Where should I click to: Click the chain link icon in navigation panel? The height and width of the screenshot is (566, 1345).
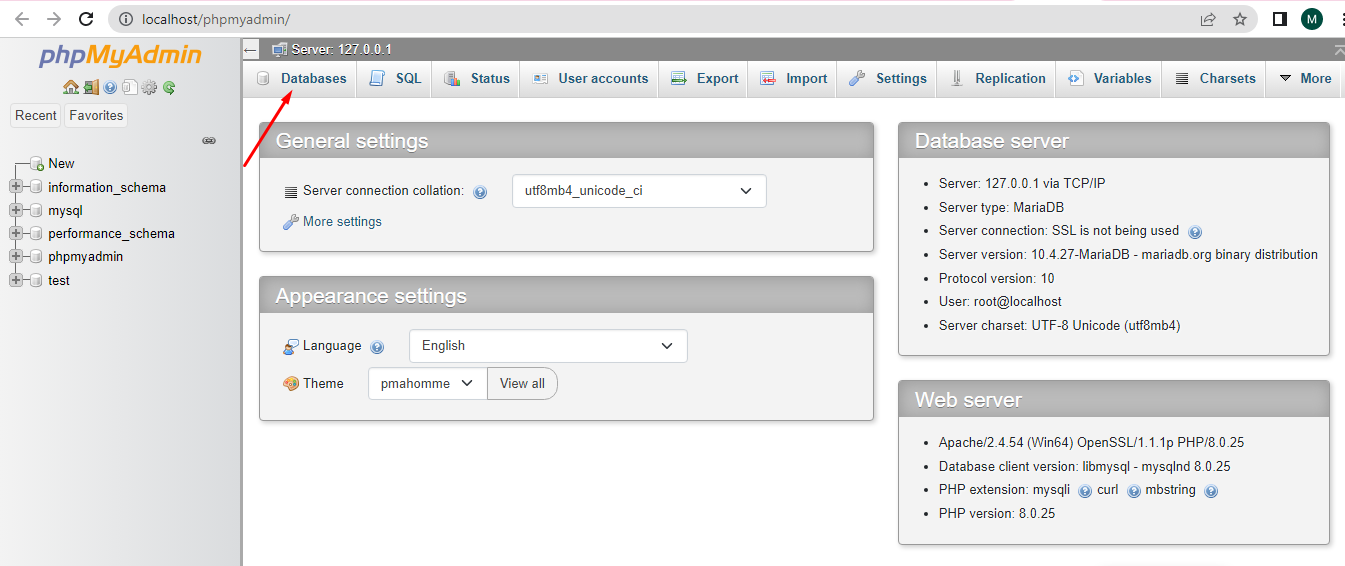click(209, 141)
